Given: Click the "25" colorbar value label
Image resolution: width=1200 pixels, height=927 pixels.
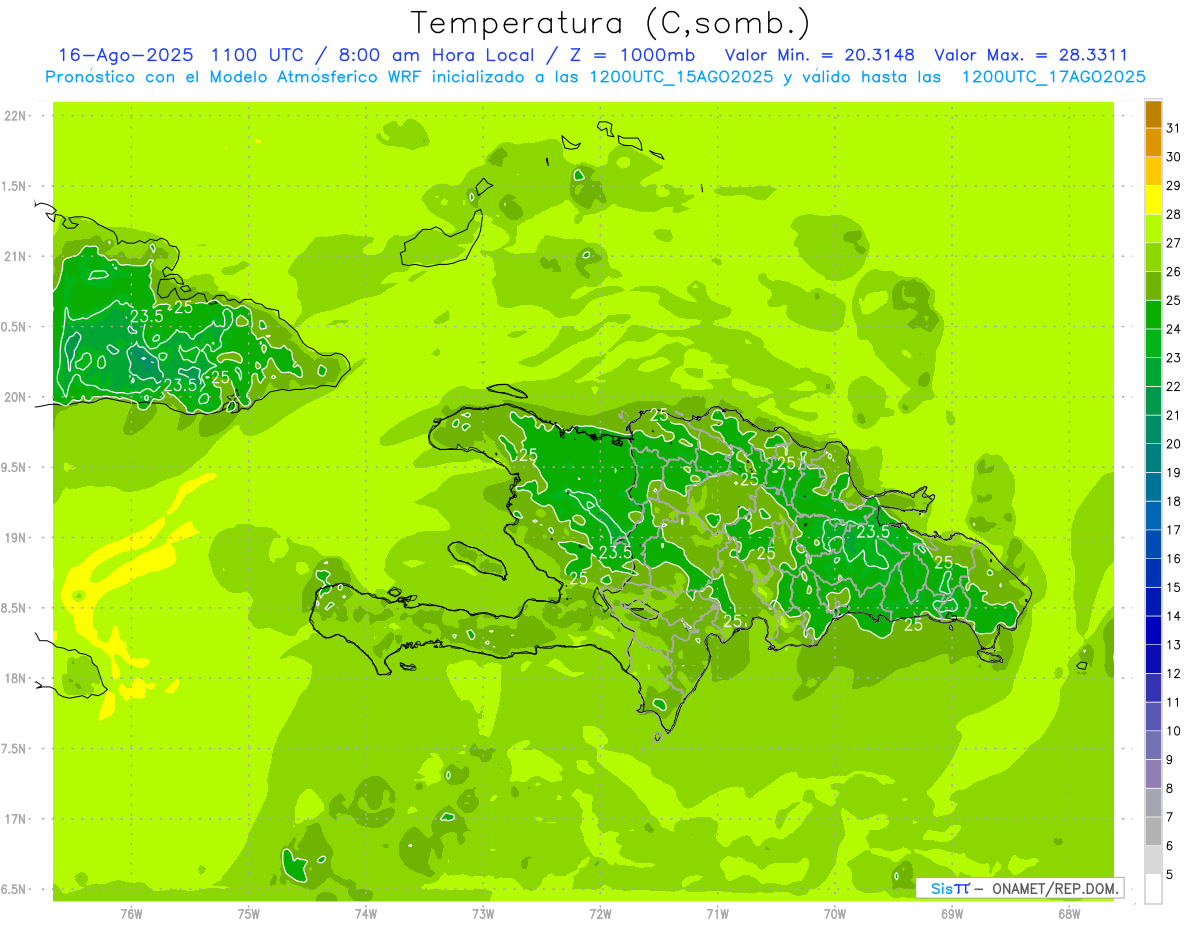Looking at the screenshot, I should point(1174,300).
